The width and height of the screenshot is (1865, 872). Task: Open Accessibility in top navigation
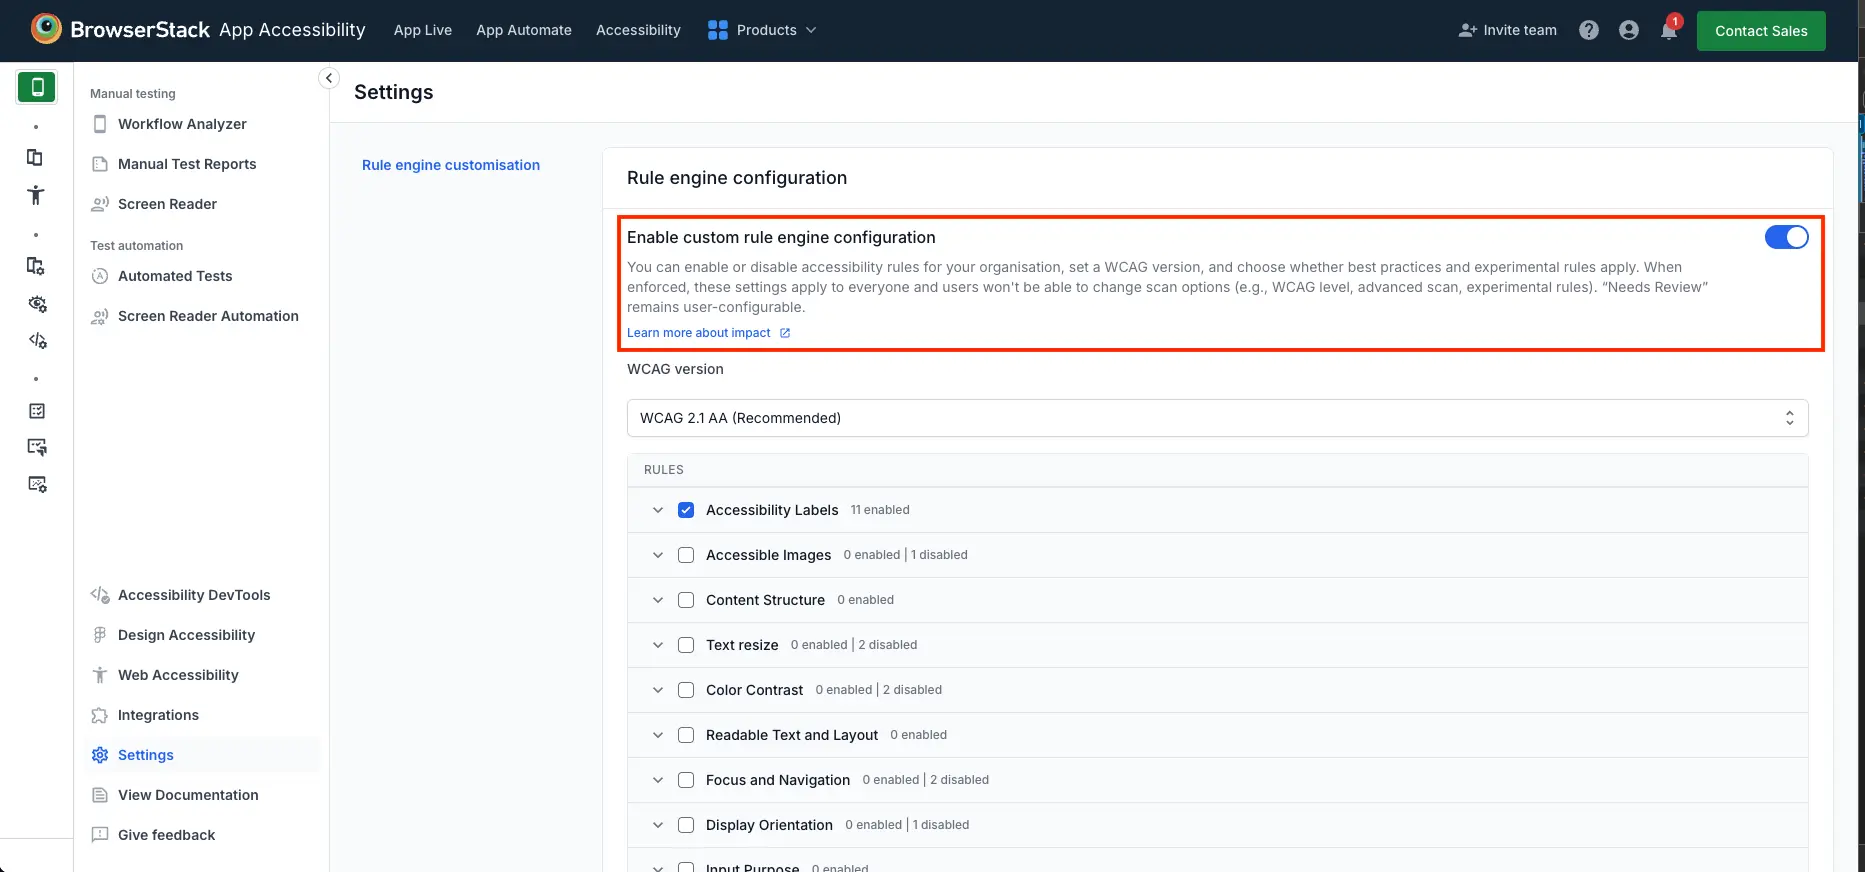click(x=638, y=30)
